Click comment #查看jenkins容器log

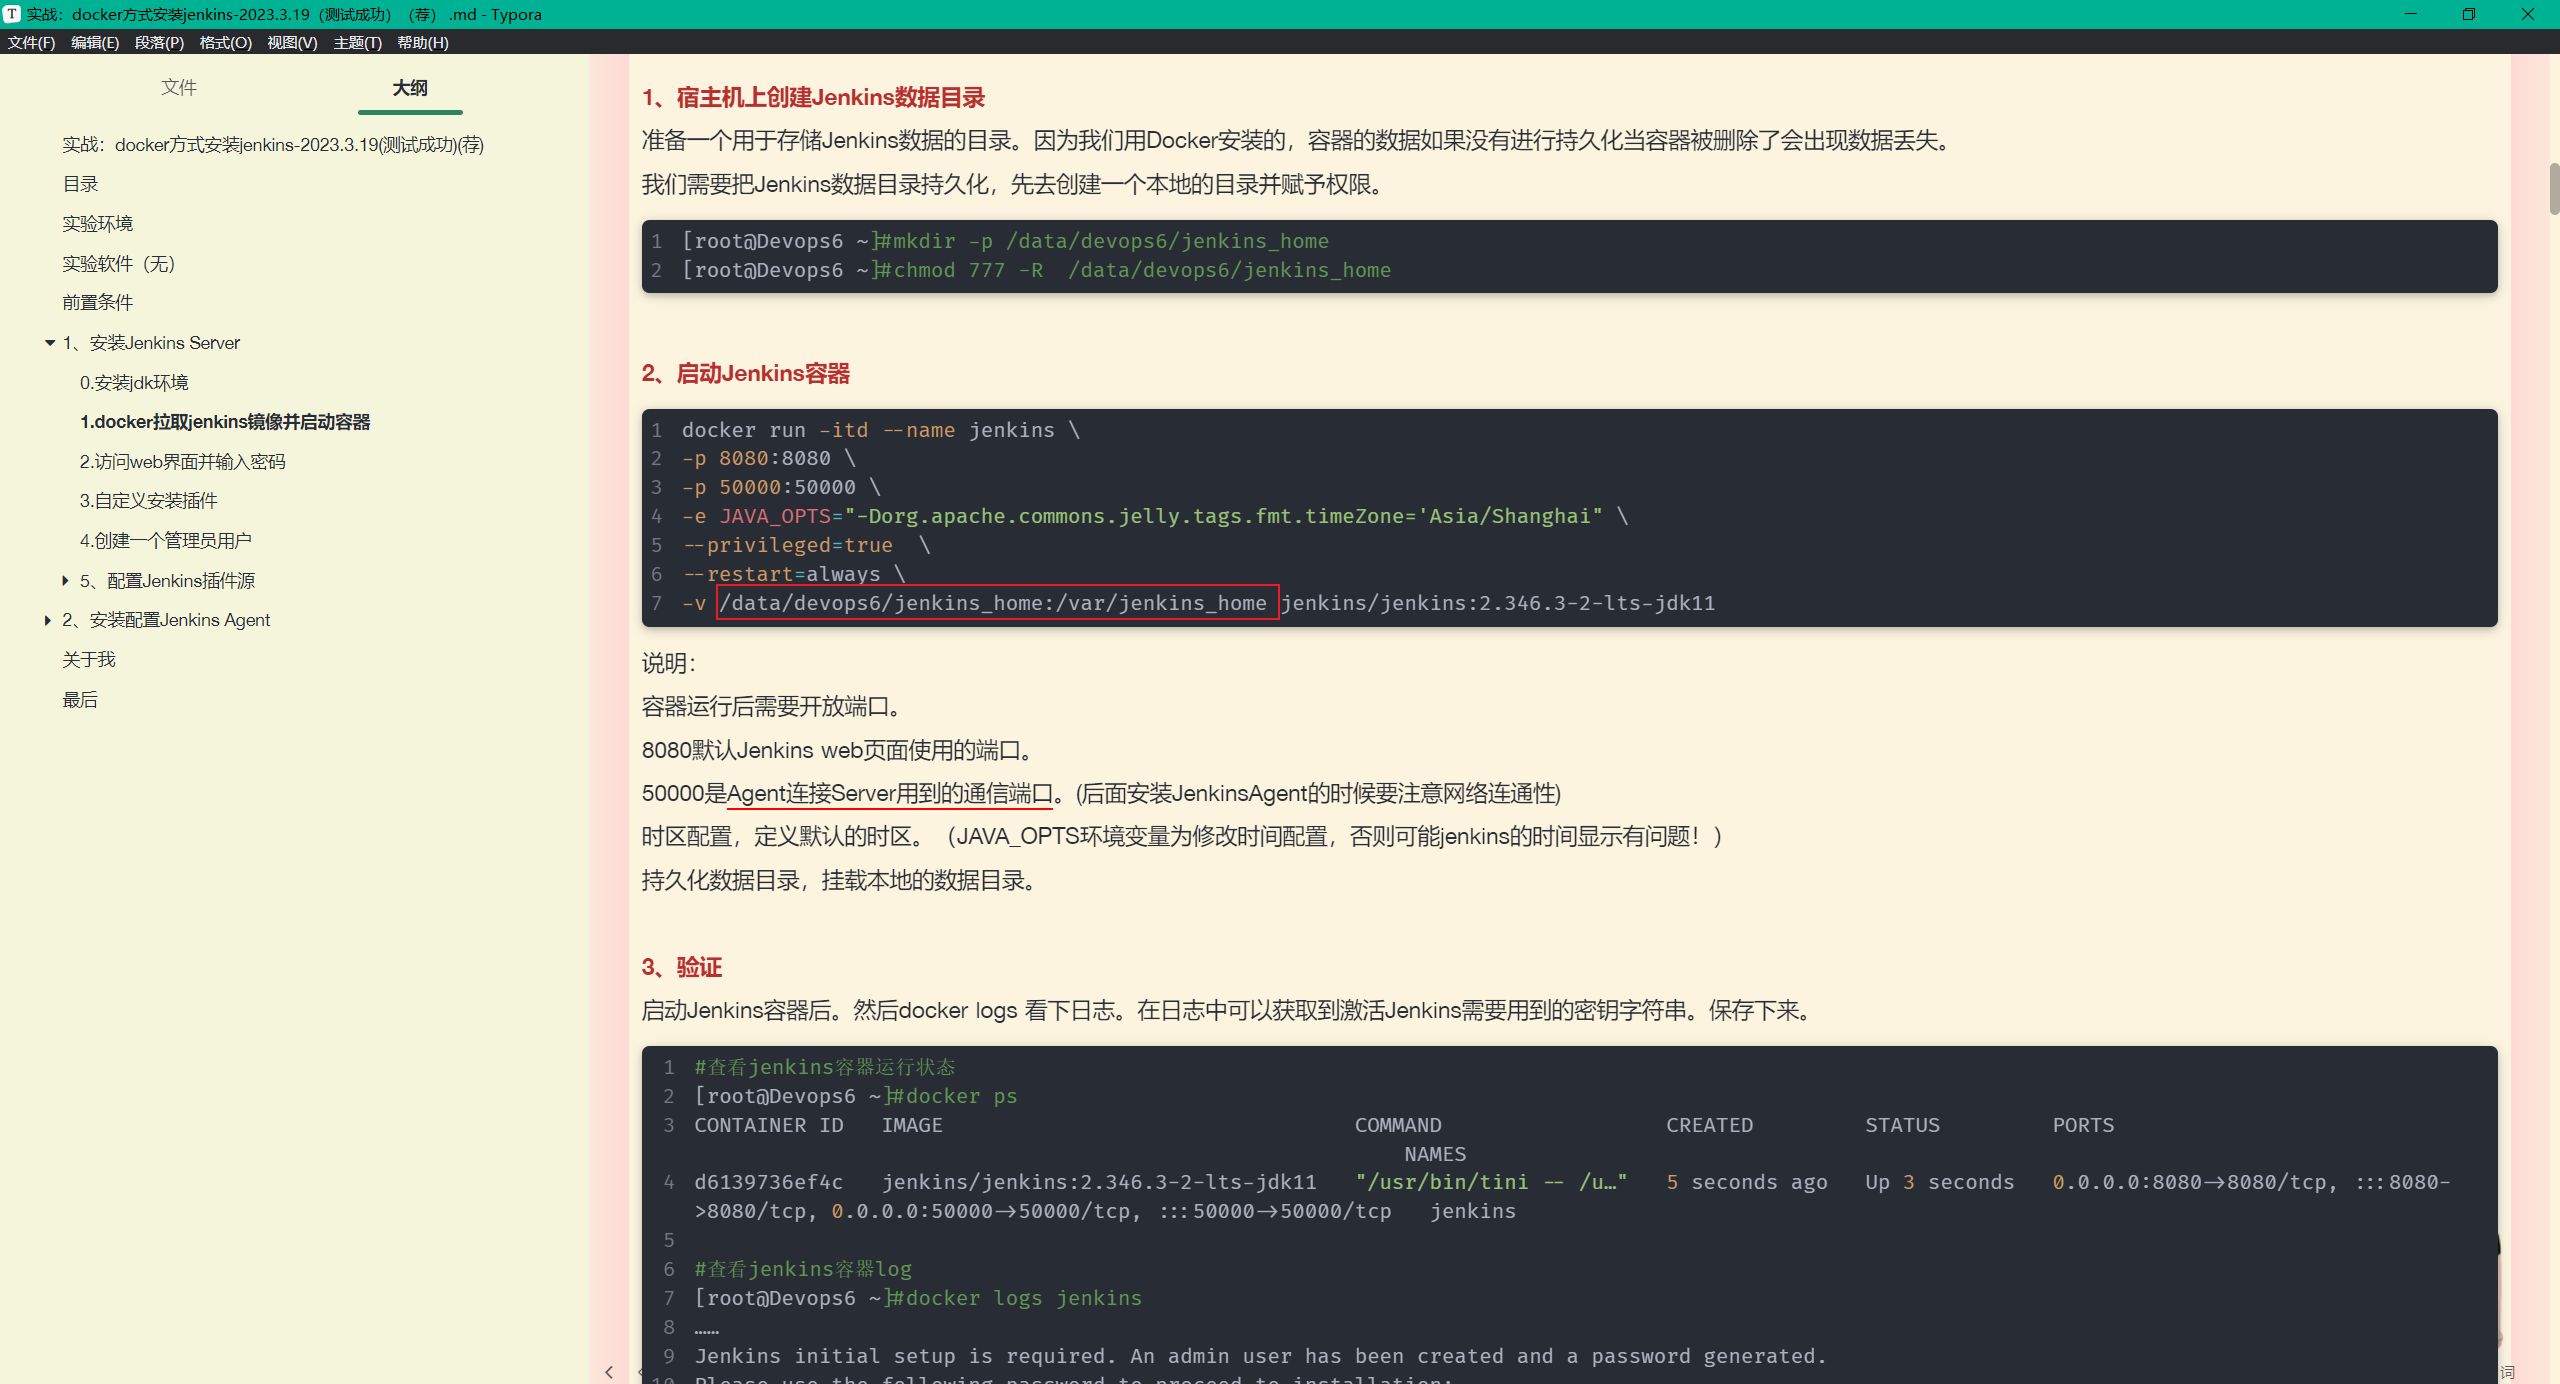[803, 1269]
